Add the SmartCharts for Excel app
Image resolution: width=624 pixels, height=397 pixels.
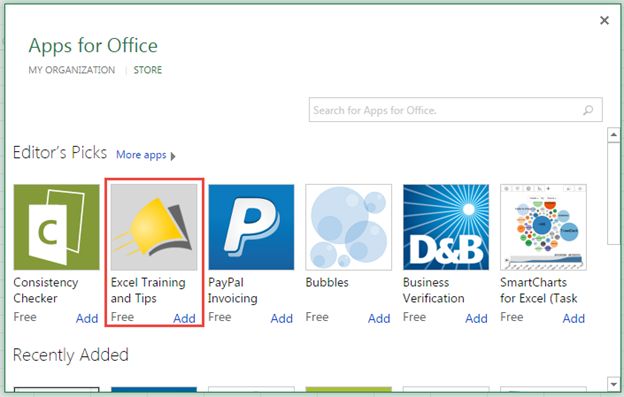[x=573, y=318]
